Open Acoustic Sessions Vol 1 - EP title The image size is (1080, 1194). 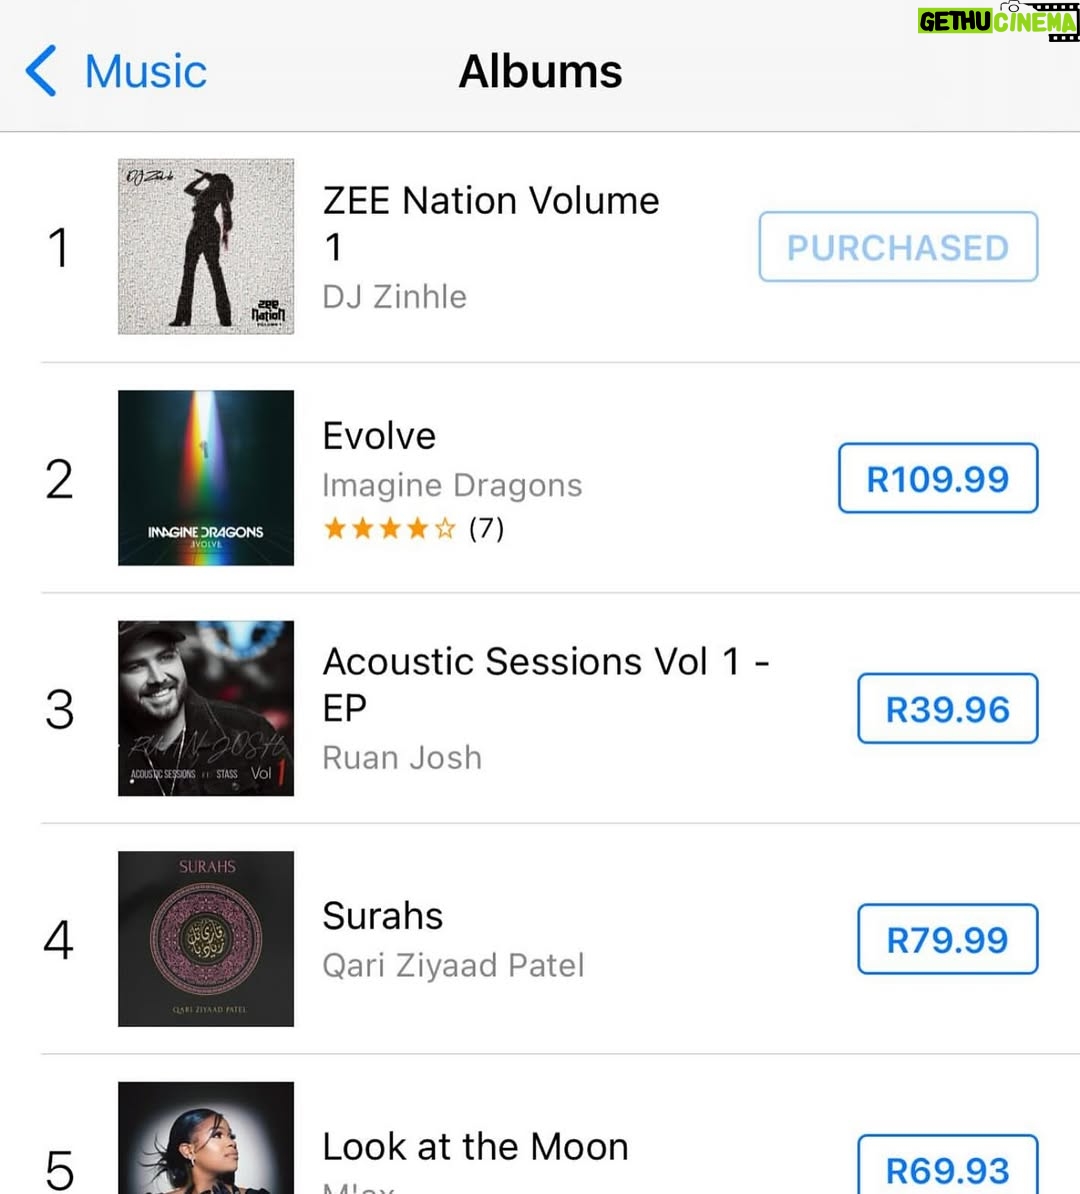pos(546,684)
